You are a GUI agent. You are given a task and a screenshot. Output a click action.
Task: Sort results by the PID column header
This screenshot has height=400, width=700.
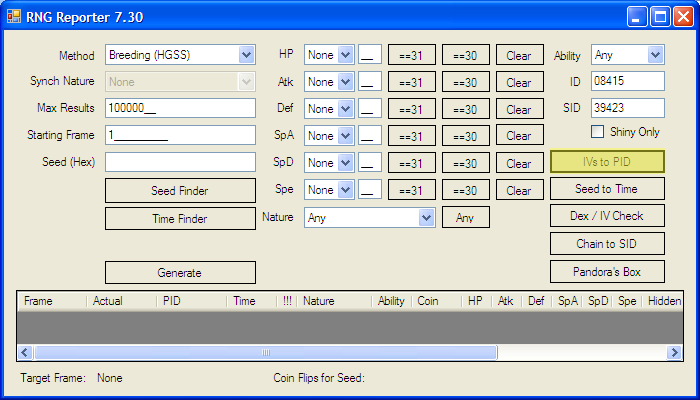pyautogui.click(x=190, y=300)
